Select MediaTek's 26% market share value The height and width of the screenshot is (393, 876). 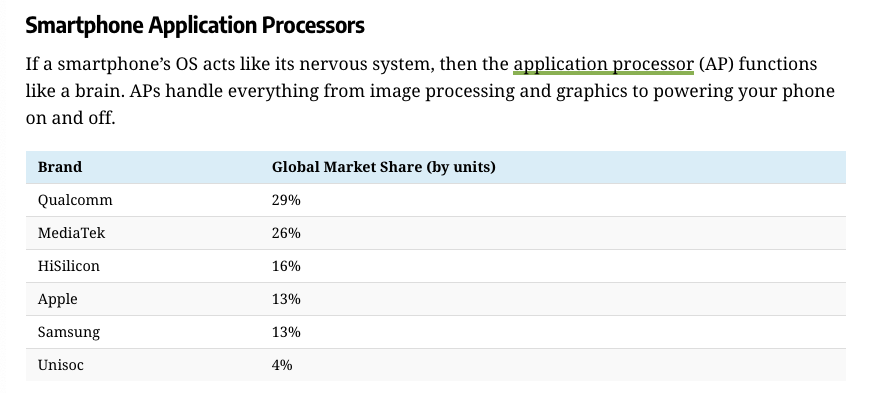(286, 233)
